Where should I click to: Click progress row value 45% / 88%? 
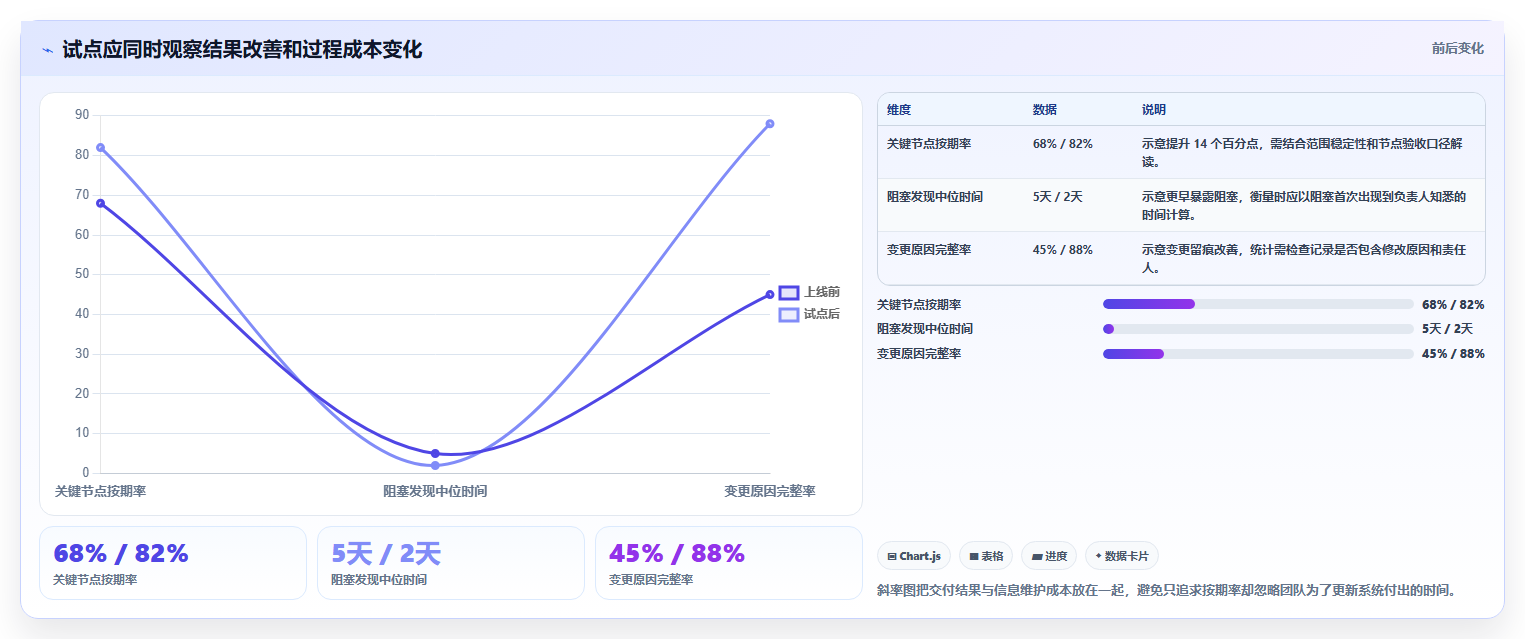1453,354
